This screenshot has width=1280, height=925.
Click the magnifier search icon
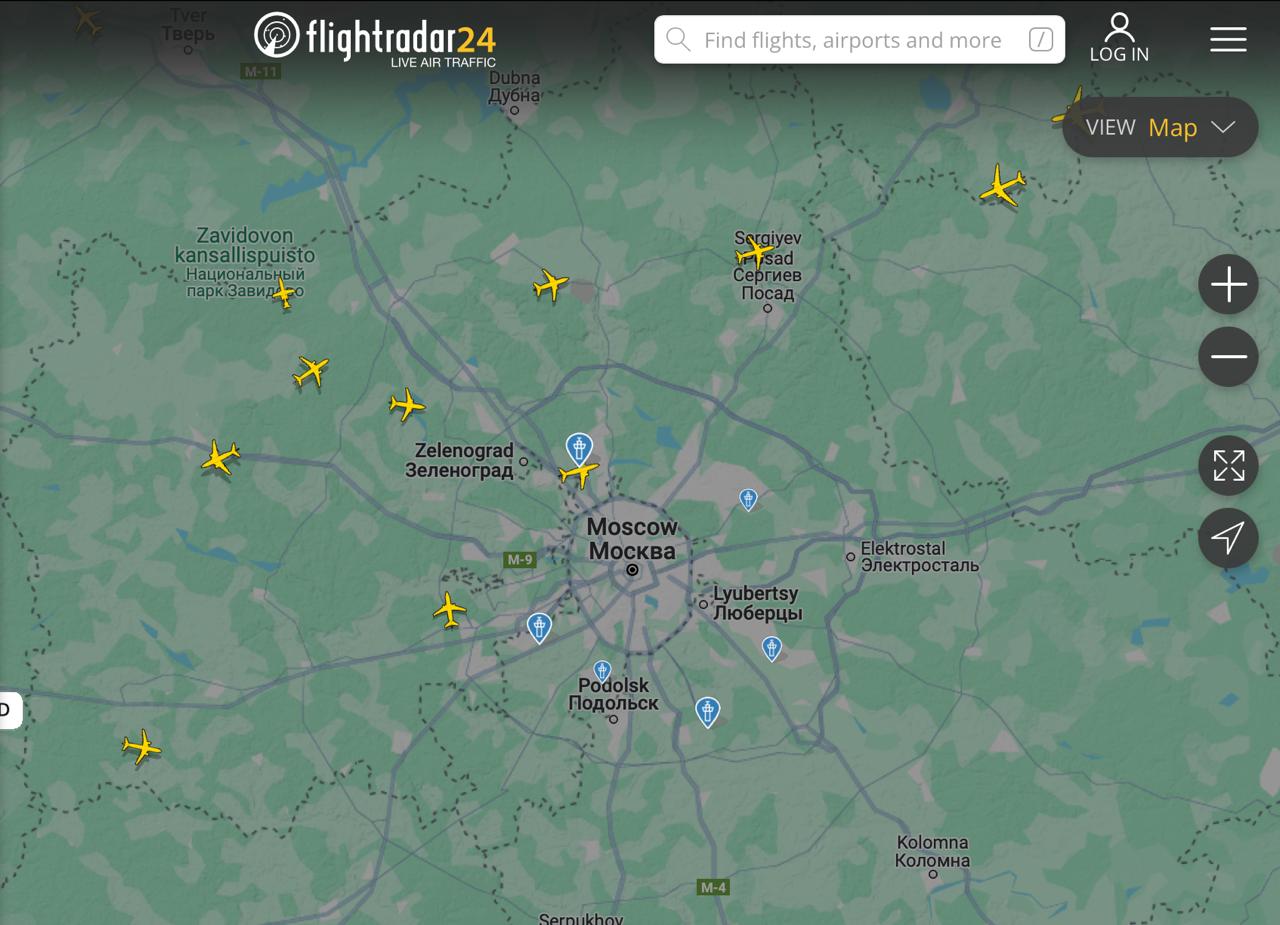tap(678, 40)
